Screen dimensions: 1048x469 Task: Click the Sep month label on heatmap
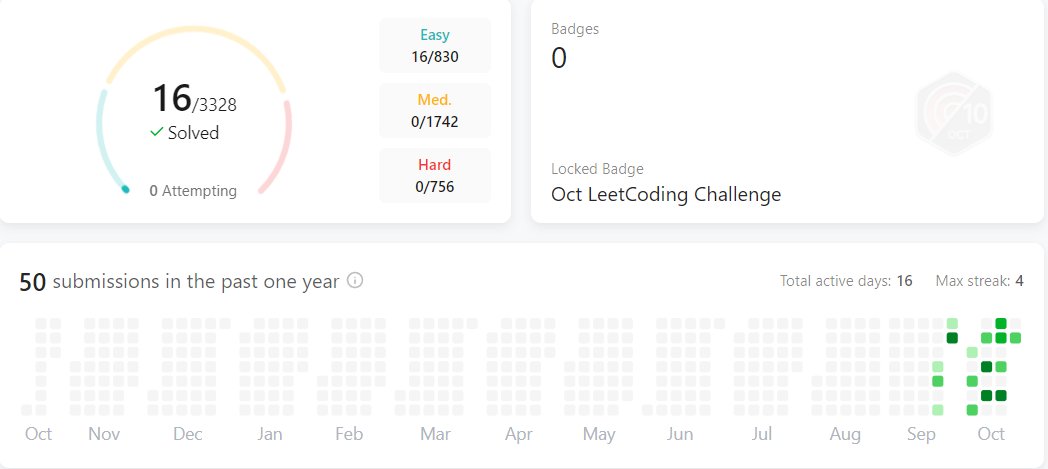coord(921,434)
